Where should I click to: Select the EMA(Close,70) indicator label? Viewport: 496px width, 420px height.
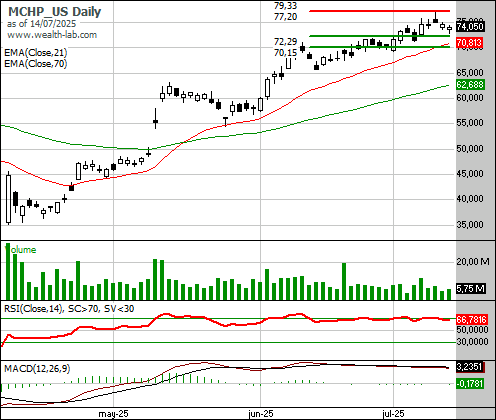[36, 63]
